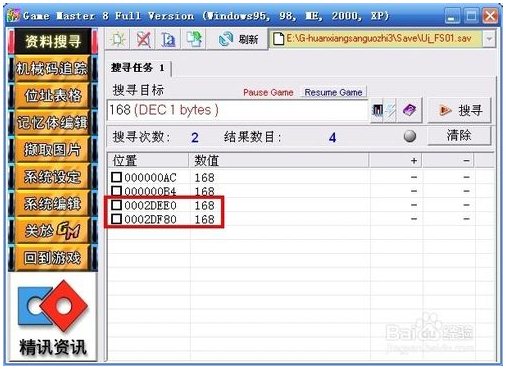Open 资料搜寻 sidebar menu
This screenshot has width=506, height=369.
point(53,42)
